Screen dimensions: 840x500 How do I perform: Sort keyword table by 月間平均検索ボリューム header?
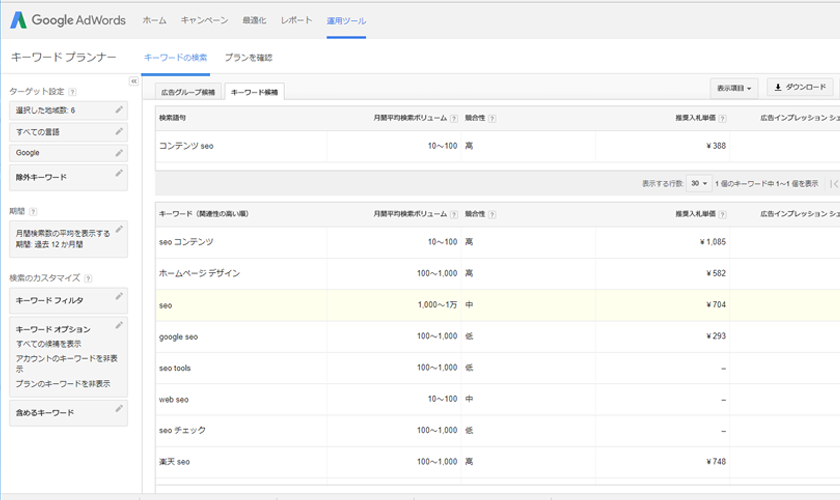click(x=410, y=214)
